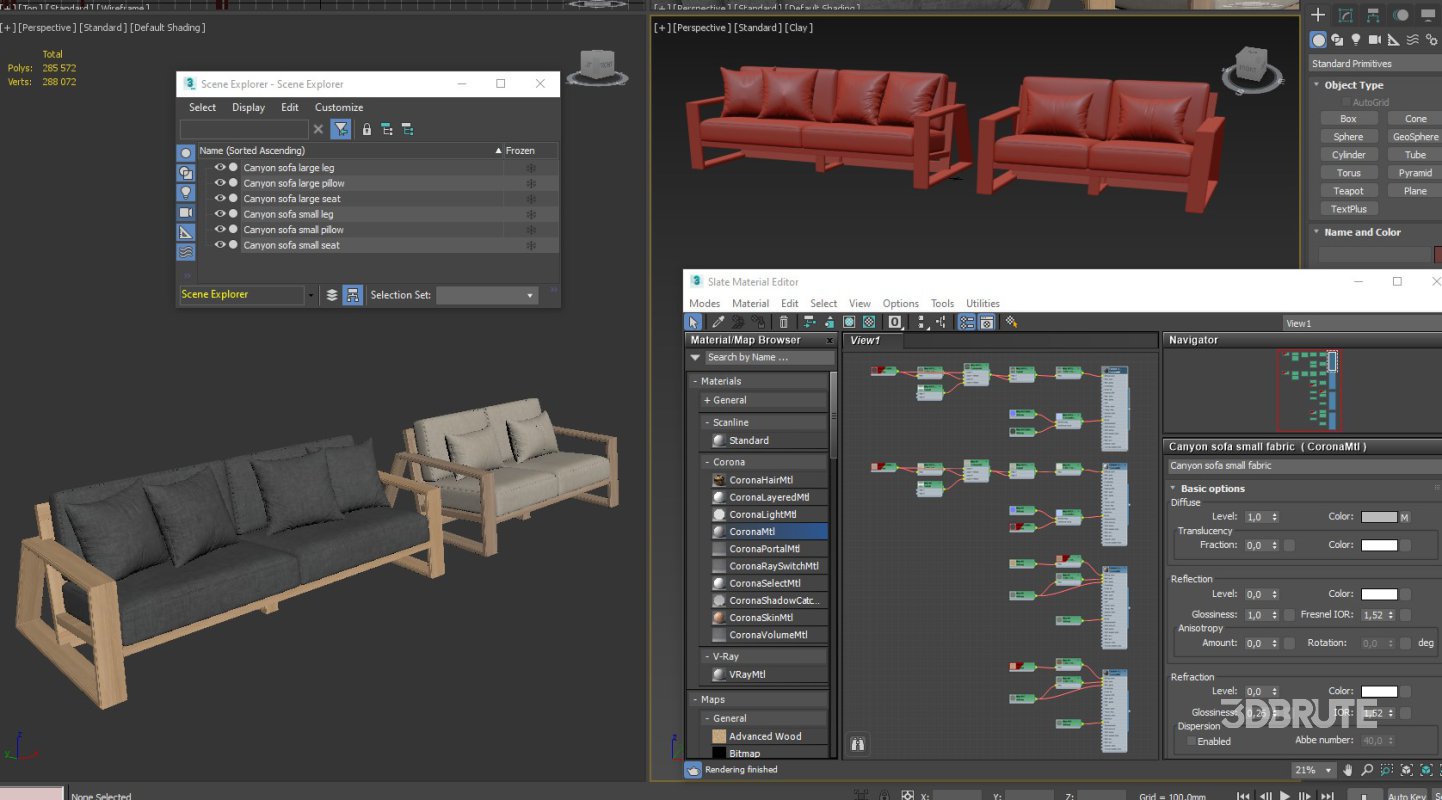Enable the AutoGrid checkbox

1346,101
